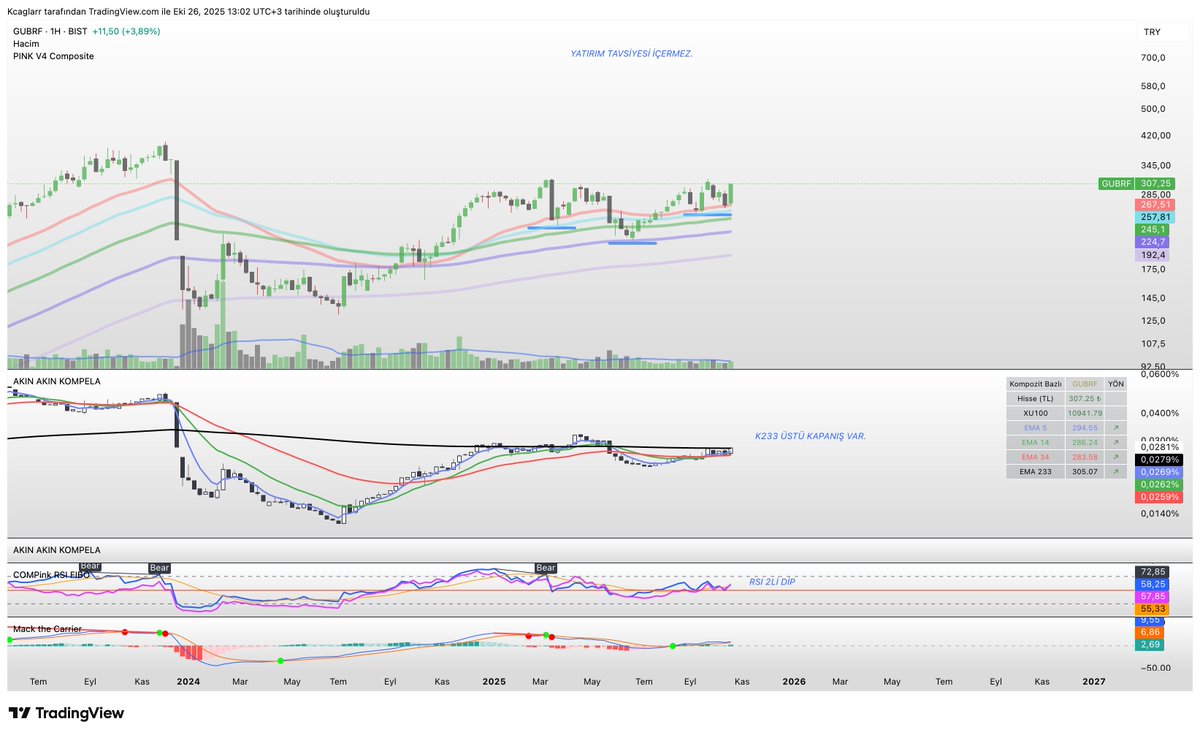
Task: Select the PINK V4 Composite indicator label
Action: click(x=53, y=56)
